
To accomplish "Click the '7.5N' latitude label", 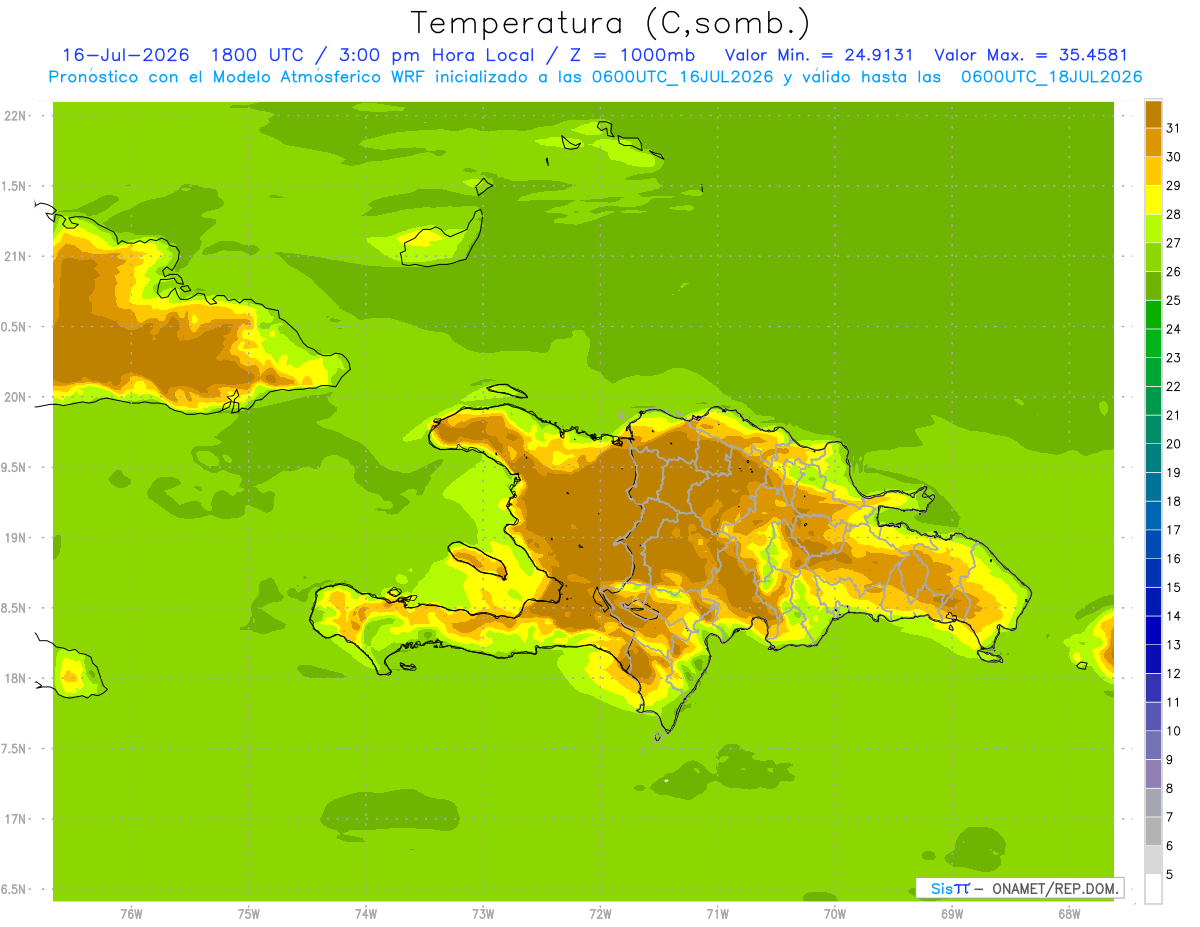I will coord(14,749).
